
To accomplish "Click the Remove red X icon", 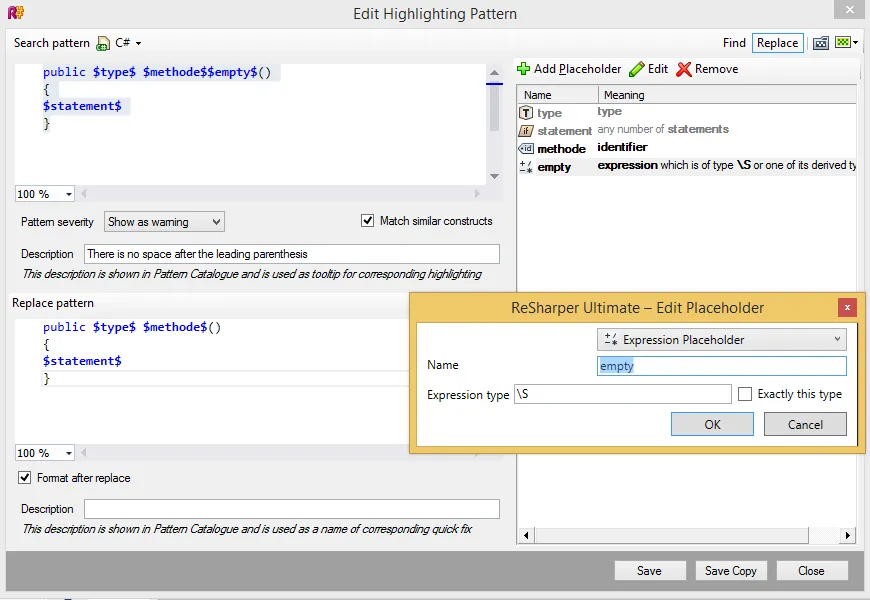I will [x=684, y=69].
